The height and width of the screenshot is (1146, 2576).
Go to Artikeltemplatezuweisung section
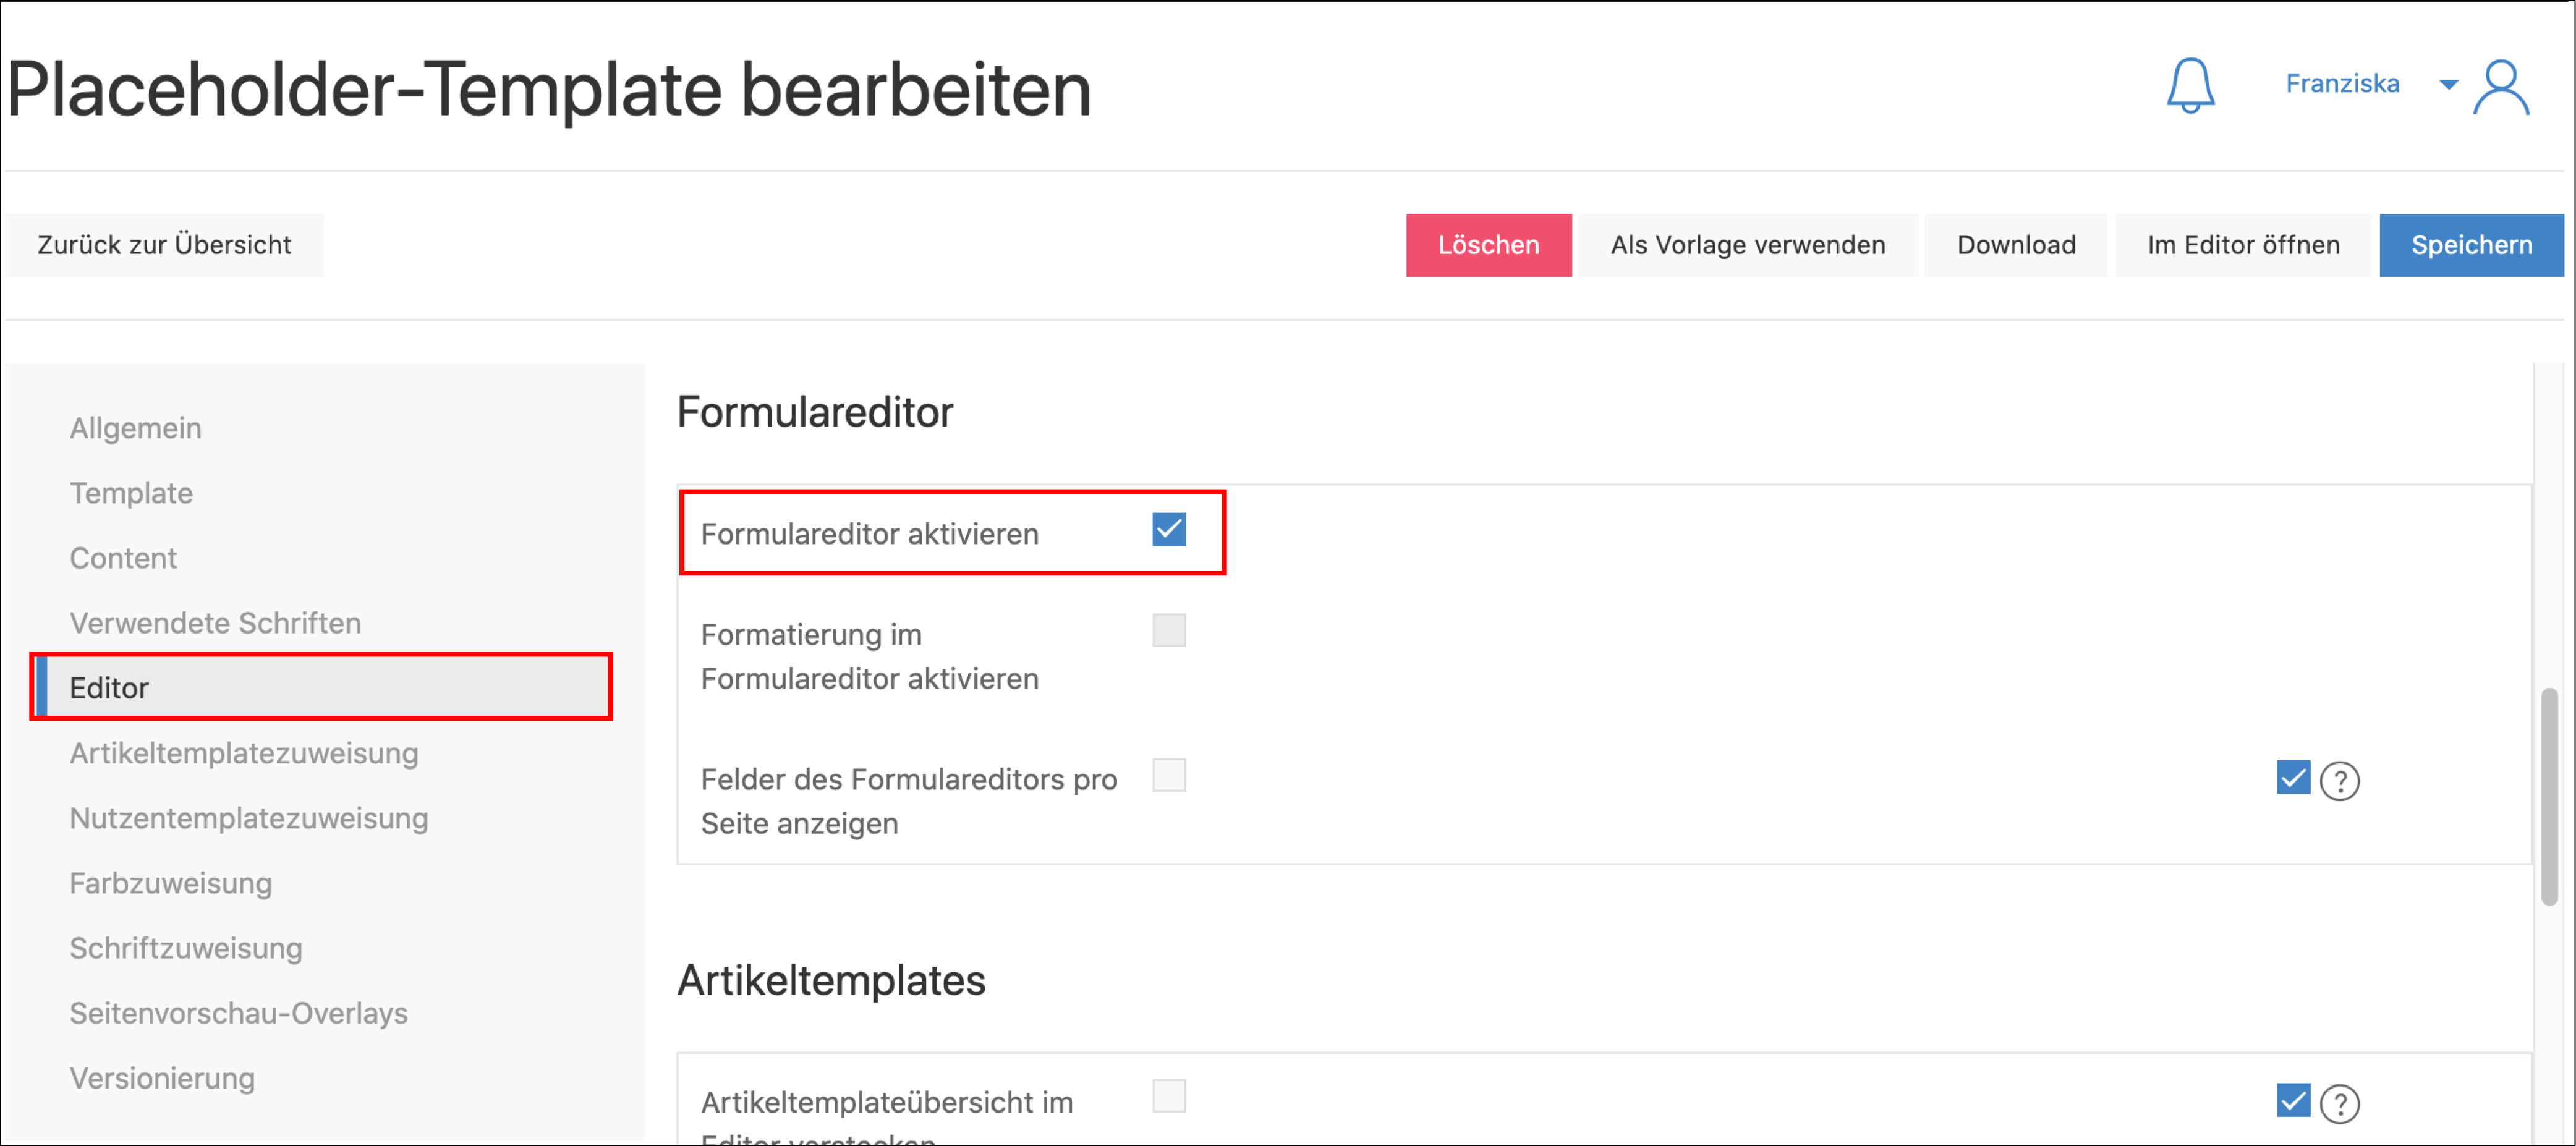pos(244,753)
